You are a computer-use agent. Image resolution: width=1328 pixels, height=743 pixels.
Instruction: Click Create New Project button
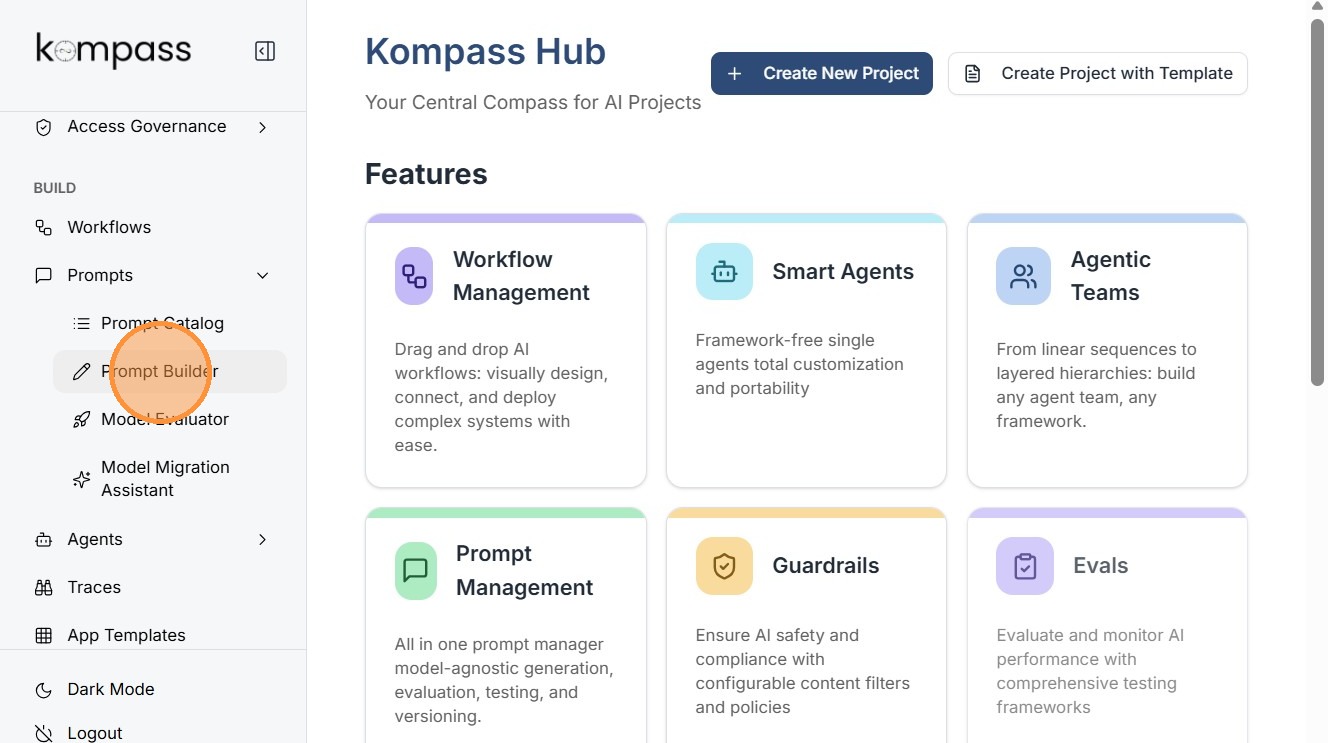click(x=821, y=74)
